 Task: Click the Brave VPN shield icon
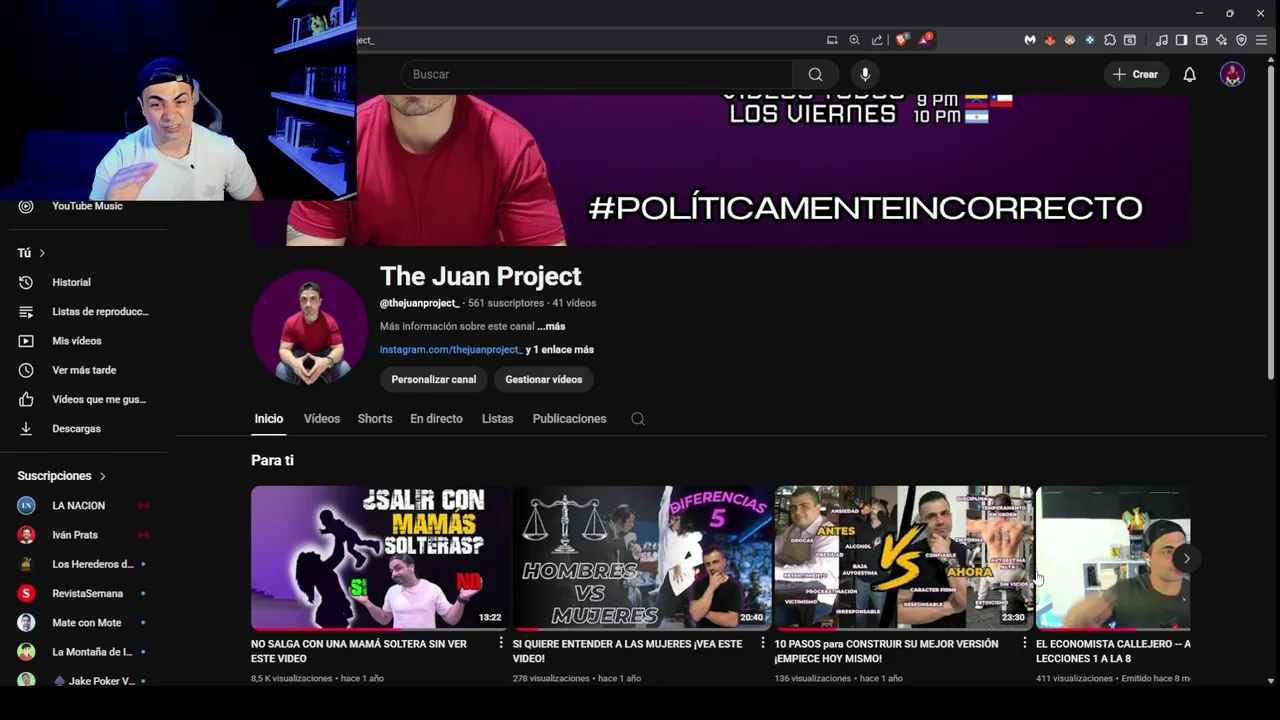(1241, 40)
